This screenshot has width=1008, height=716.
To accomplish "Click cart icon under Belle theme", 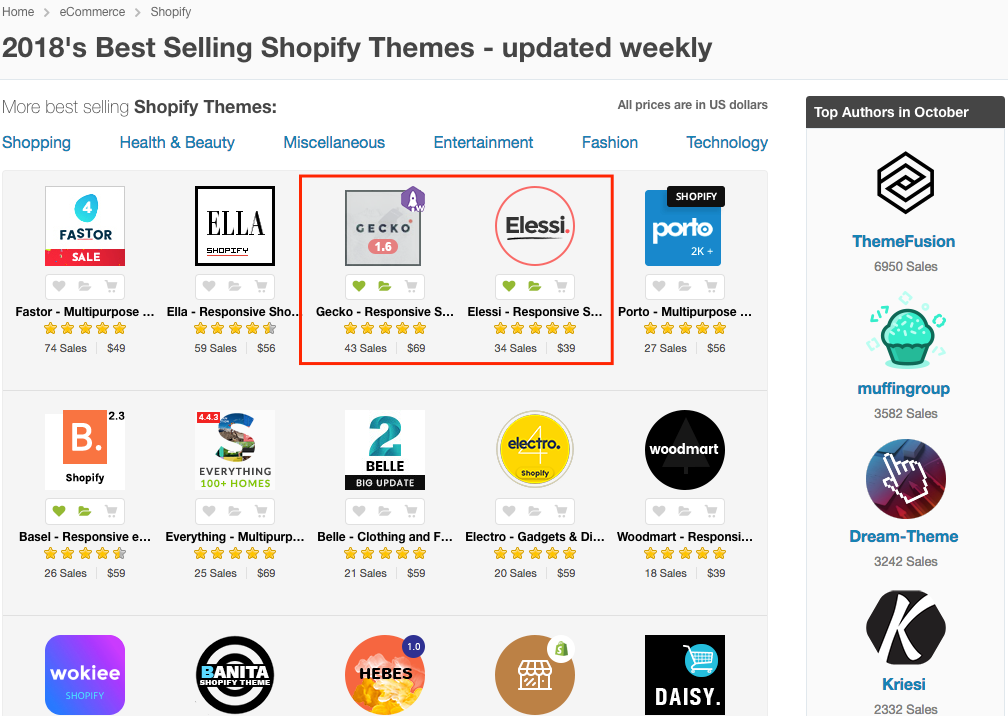I will tap(411, 511).
